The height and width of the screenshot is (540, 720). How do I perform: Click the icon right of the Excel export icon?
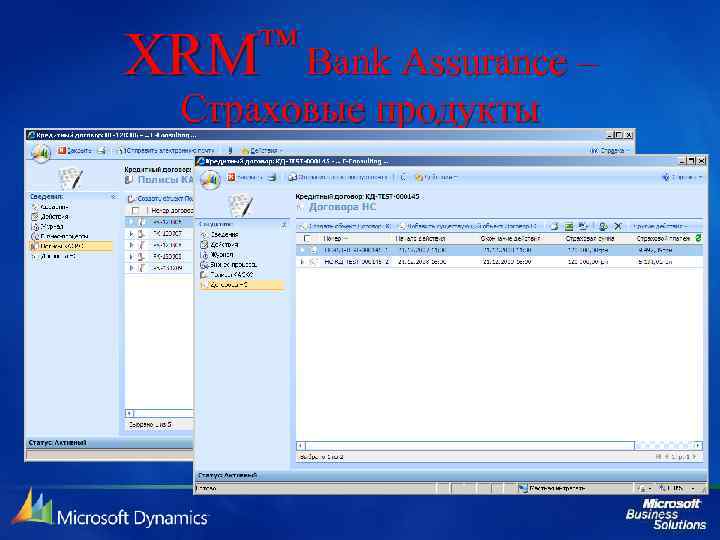click(x=583, y=226)
